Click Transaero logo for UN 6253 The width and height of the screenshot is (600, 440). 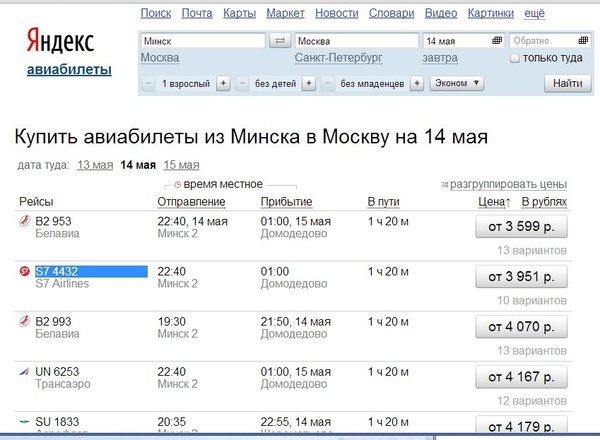pos(24,372)
